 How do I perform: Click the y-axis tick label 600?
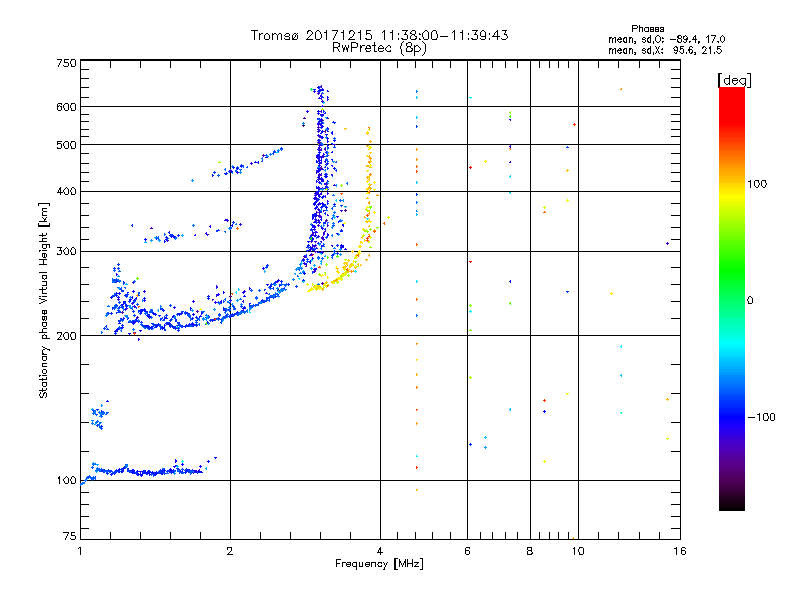(66, 107)
